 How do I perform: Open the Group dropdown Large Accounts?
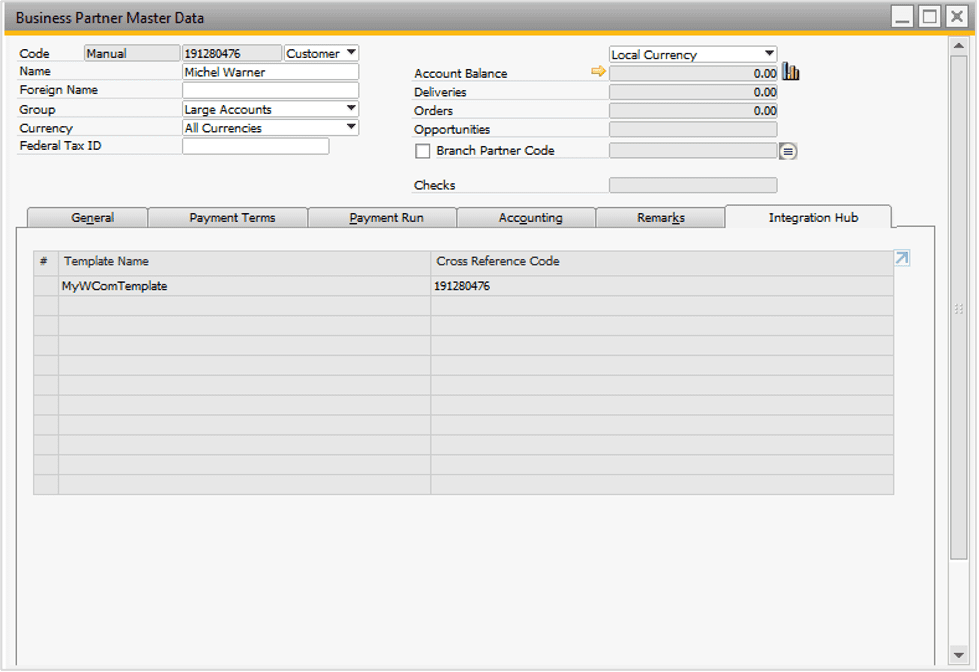point(270,109)
